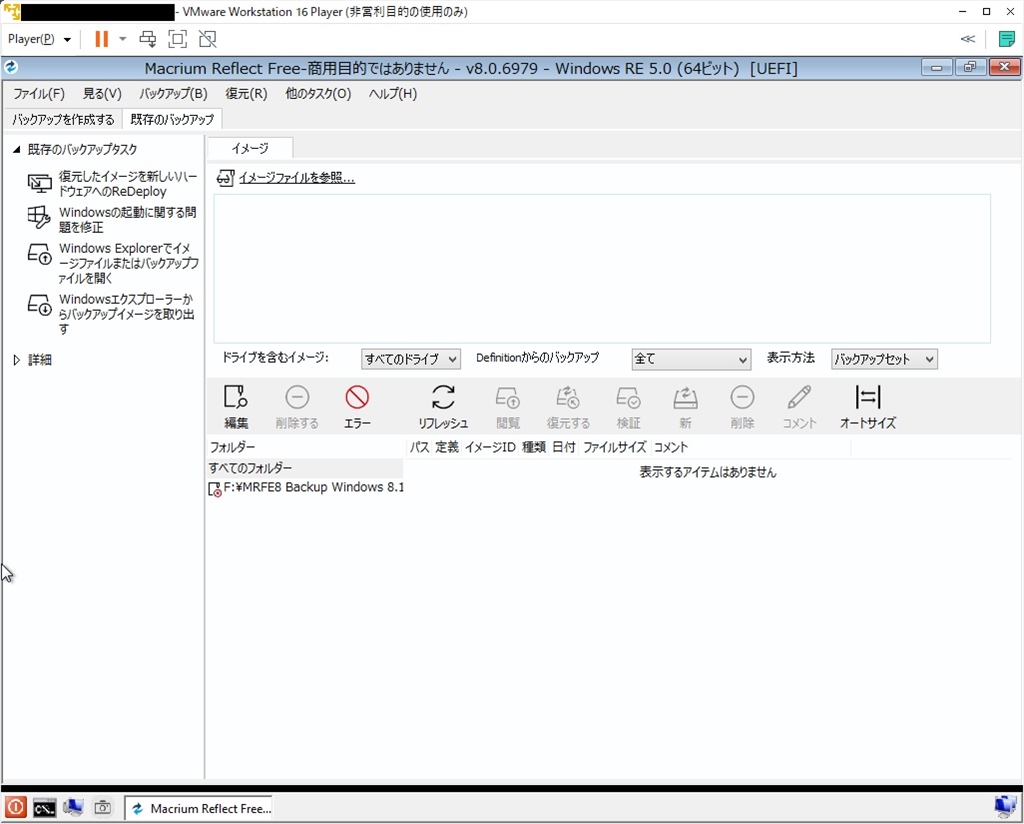Click the 日付 column header

click(x=564, y=447)
